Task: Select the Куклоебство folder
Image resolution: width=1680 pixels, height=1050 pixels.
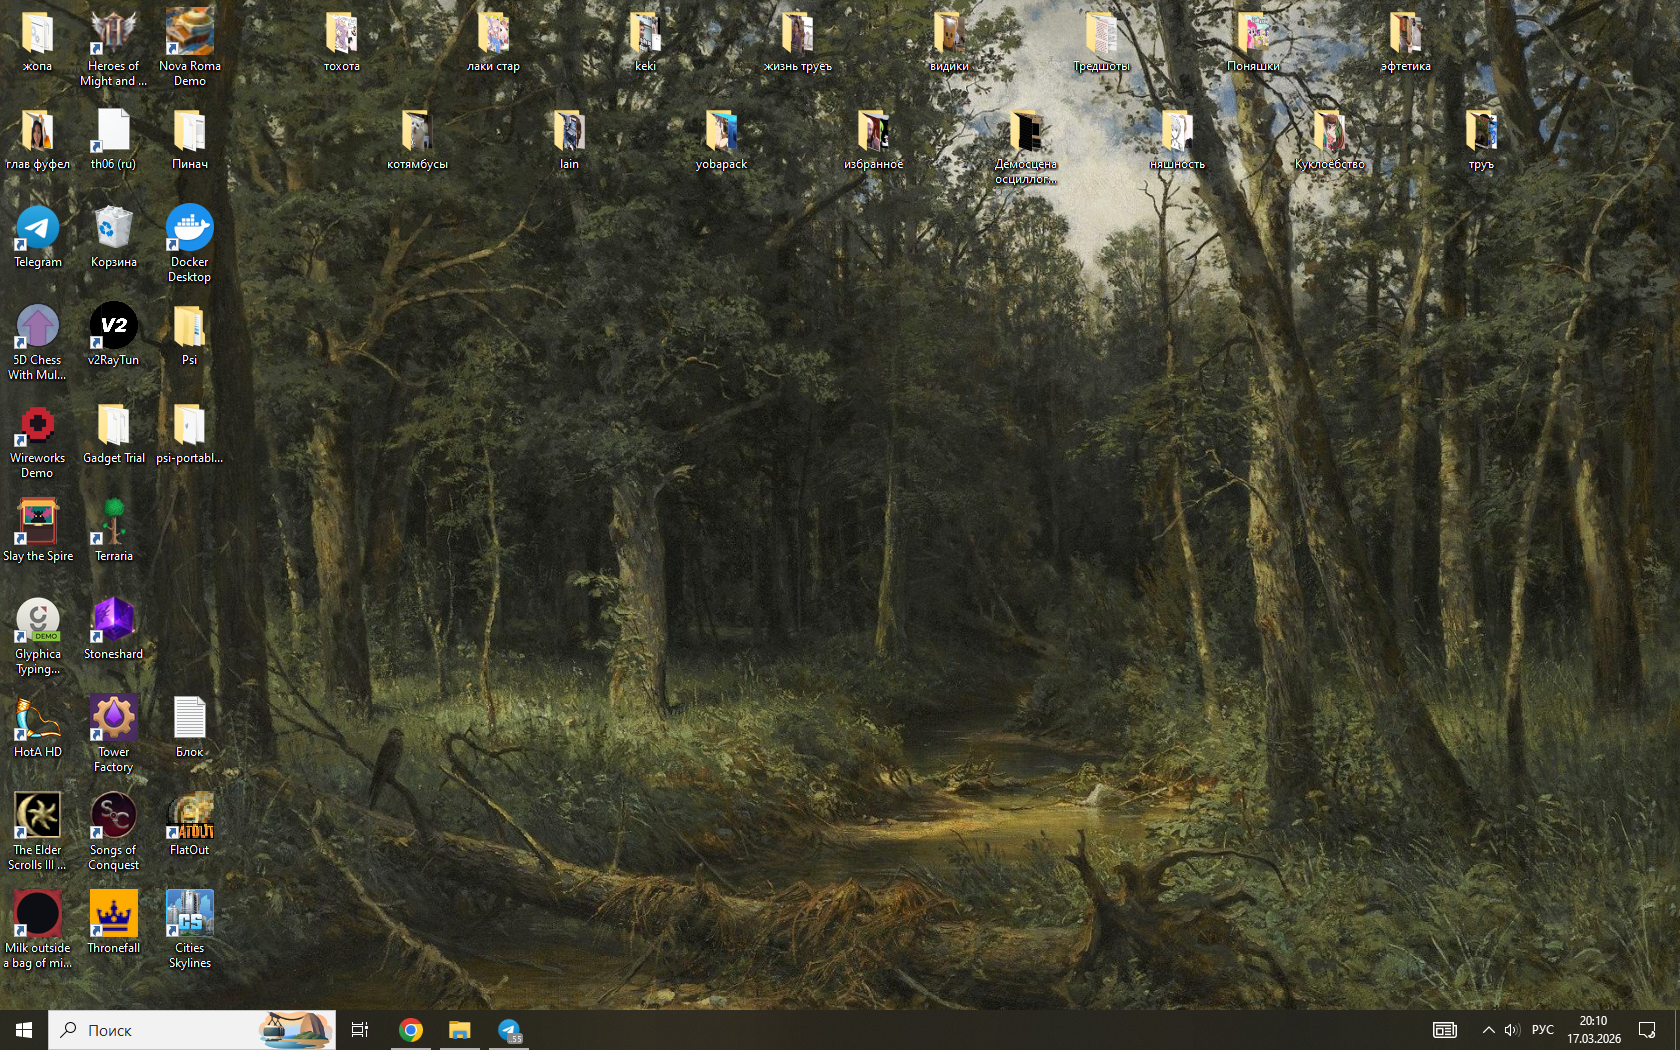Action: [x=1330, y=139]
